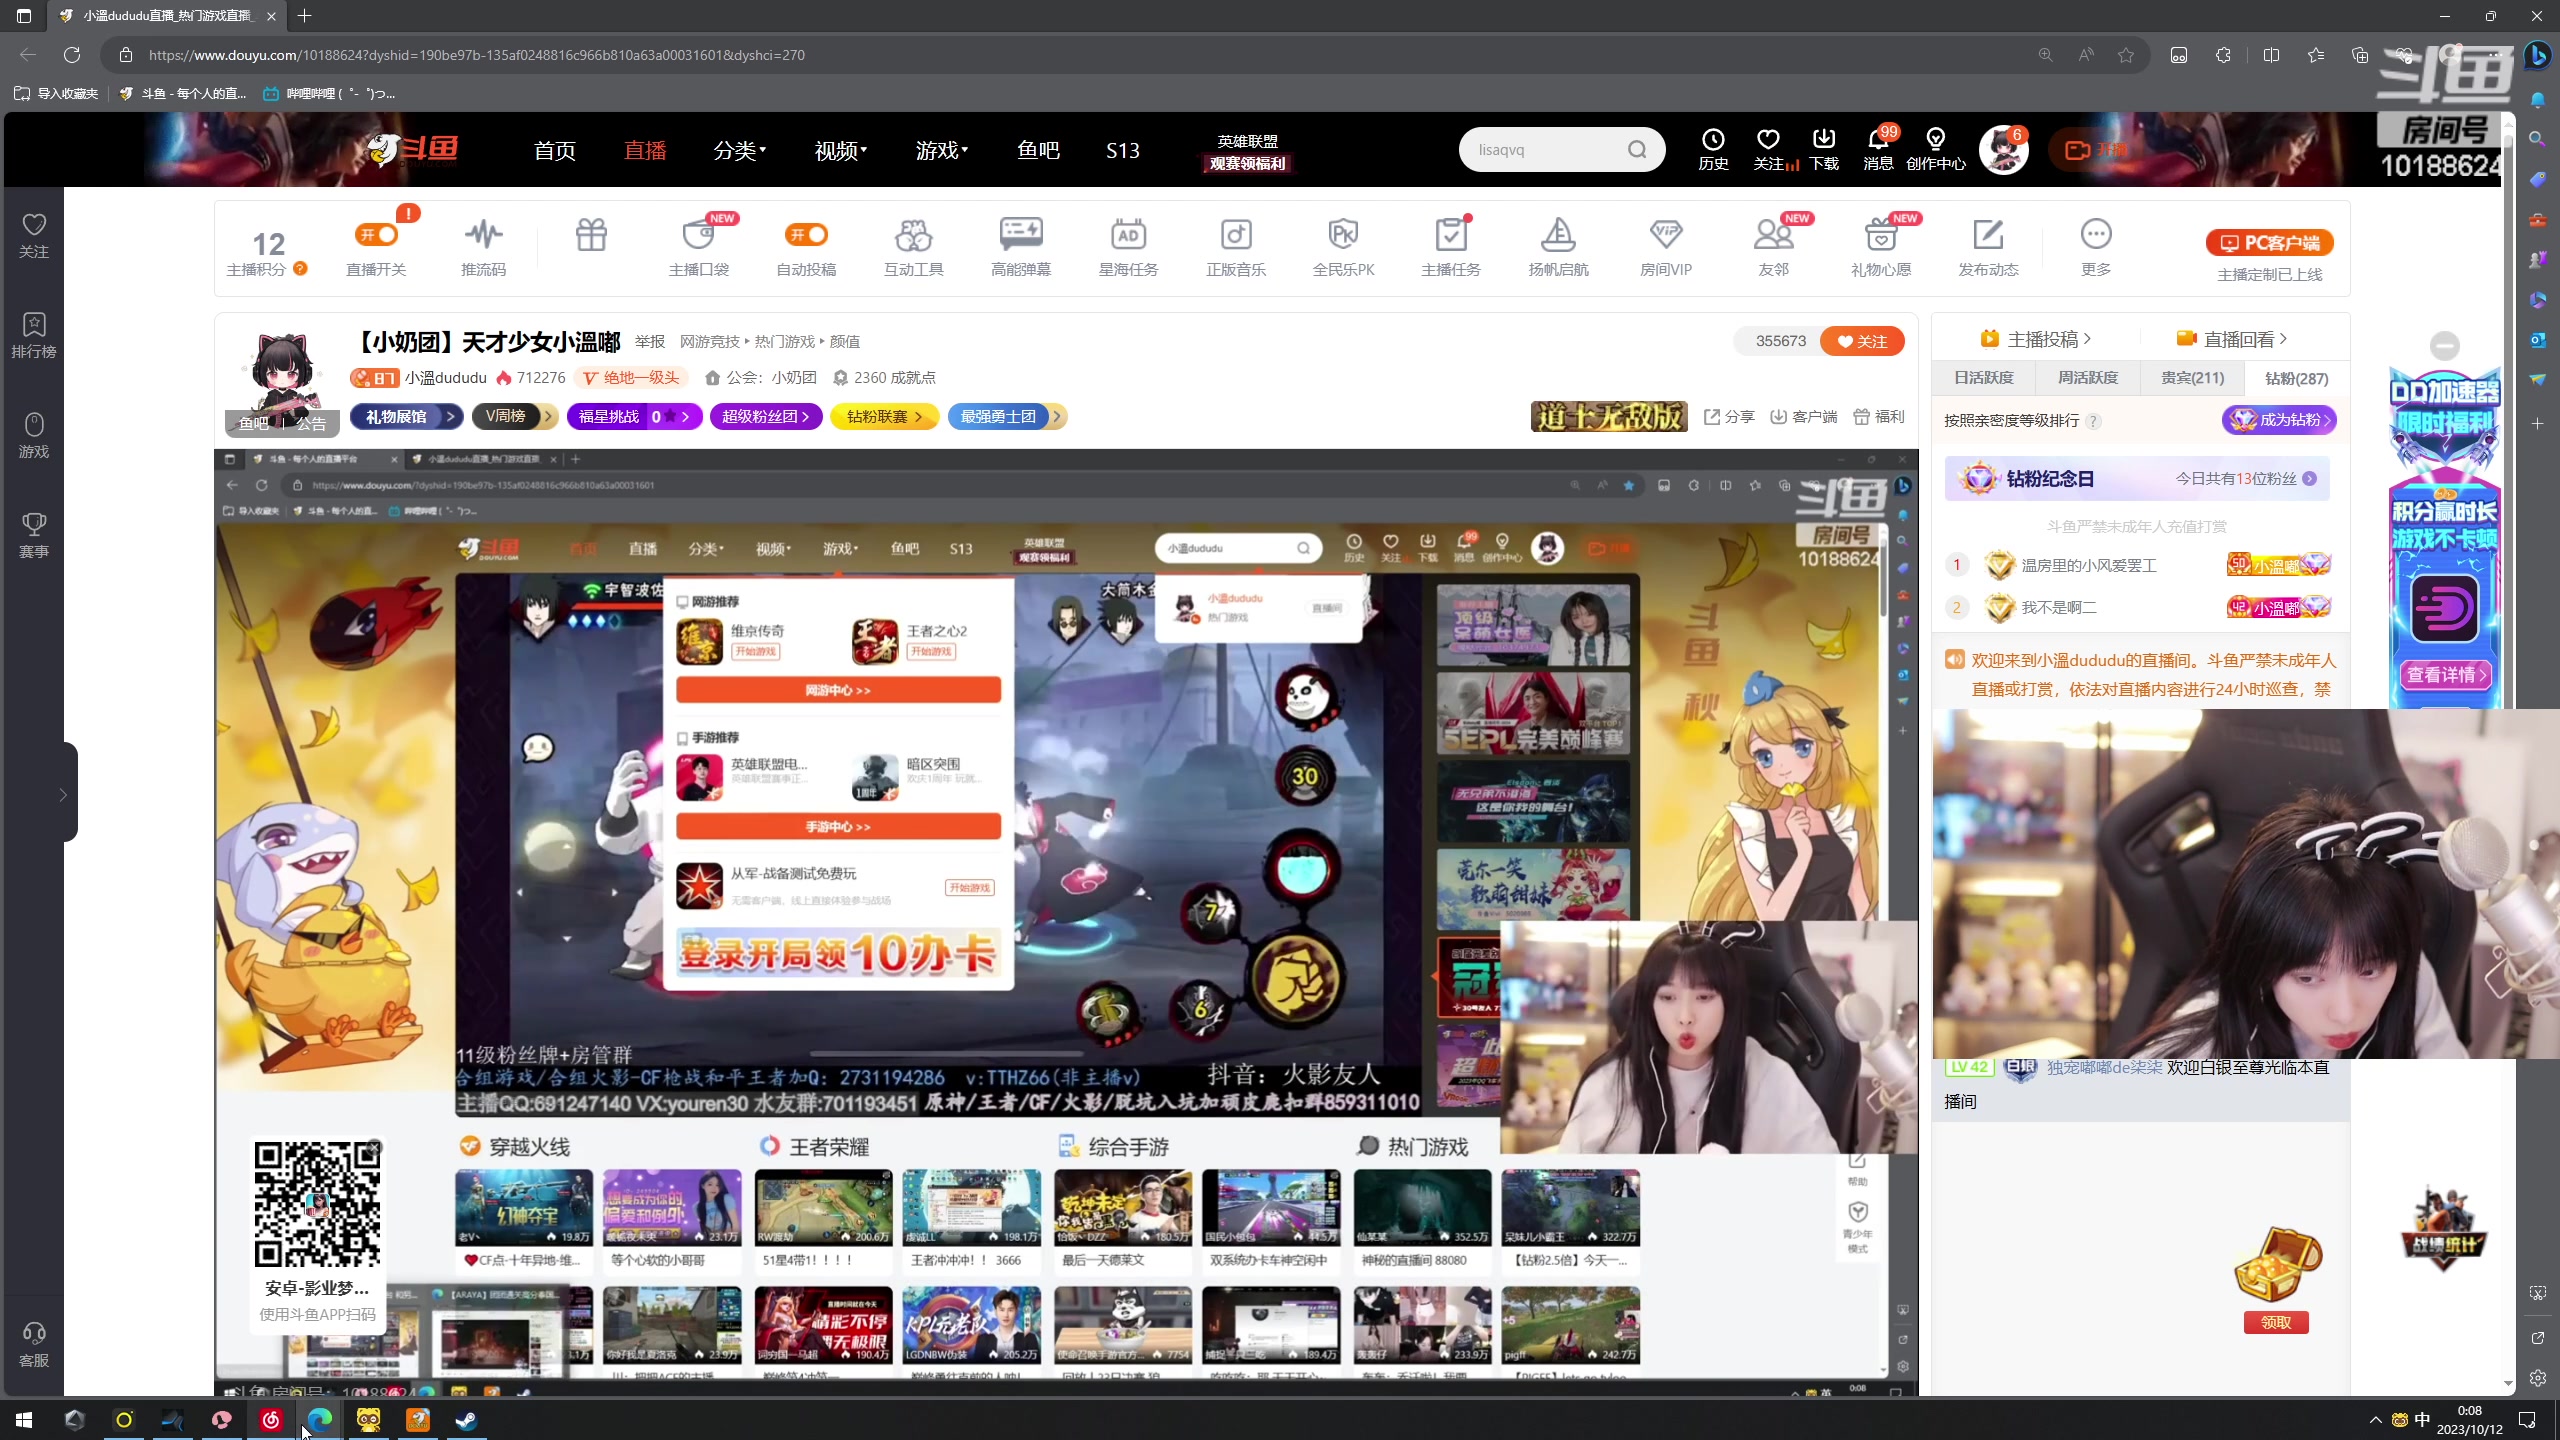This screenshot has height=1440, width=2560.
Task: Expand 礼物展馆 gift gallery
Action: point(407,417)
